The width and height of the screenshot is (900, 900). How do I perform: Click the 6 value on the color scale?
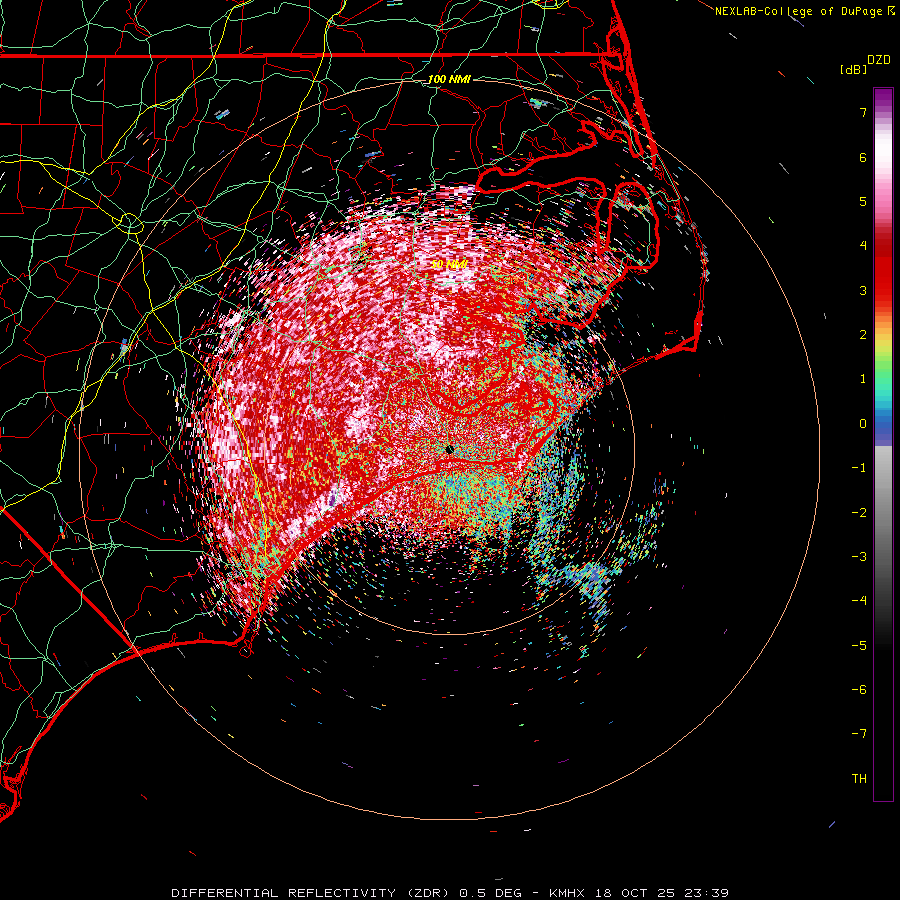(863, 157)
